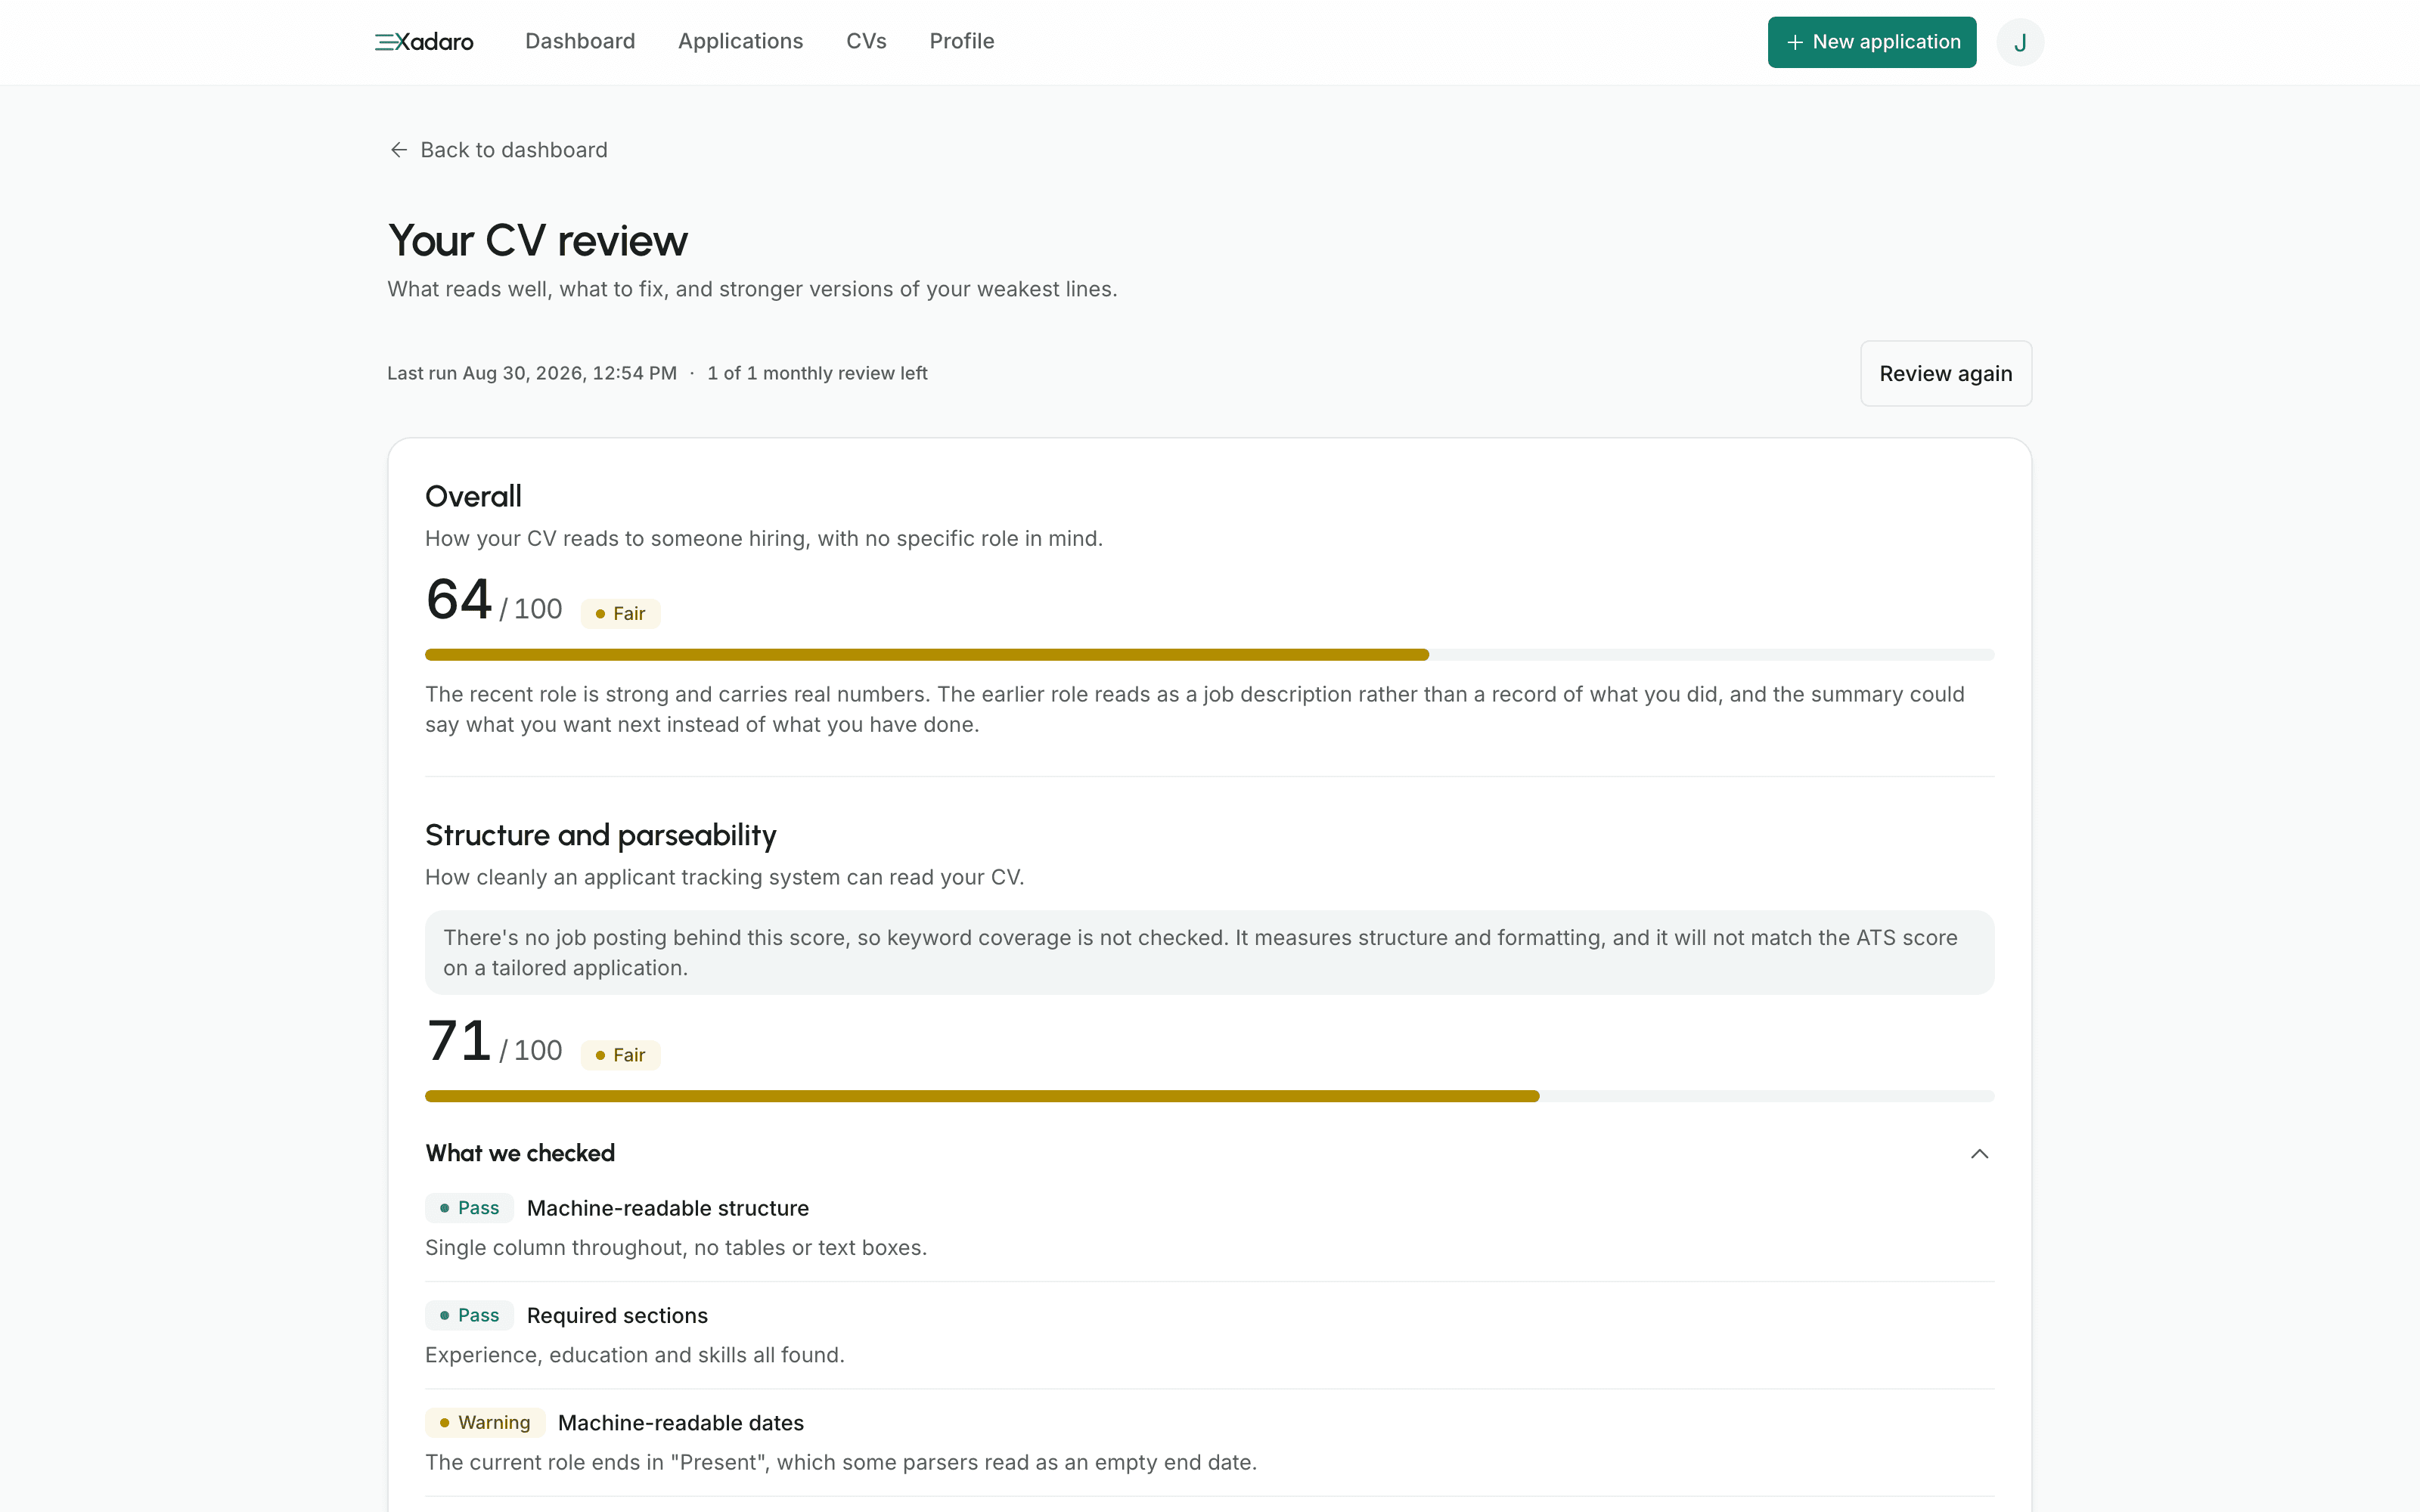Click the plus icon in New application
Image resolution: width=2420 pixels, height=1512 pixels.
[x=1795, y=42]
